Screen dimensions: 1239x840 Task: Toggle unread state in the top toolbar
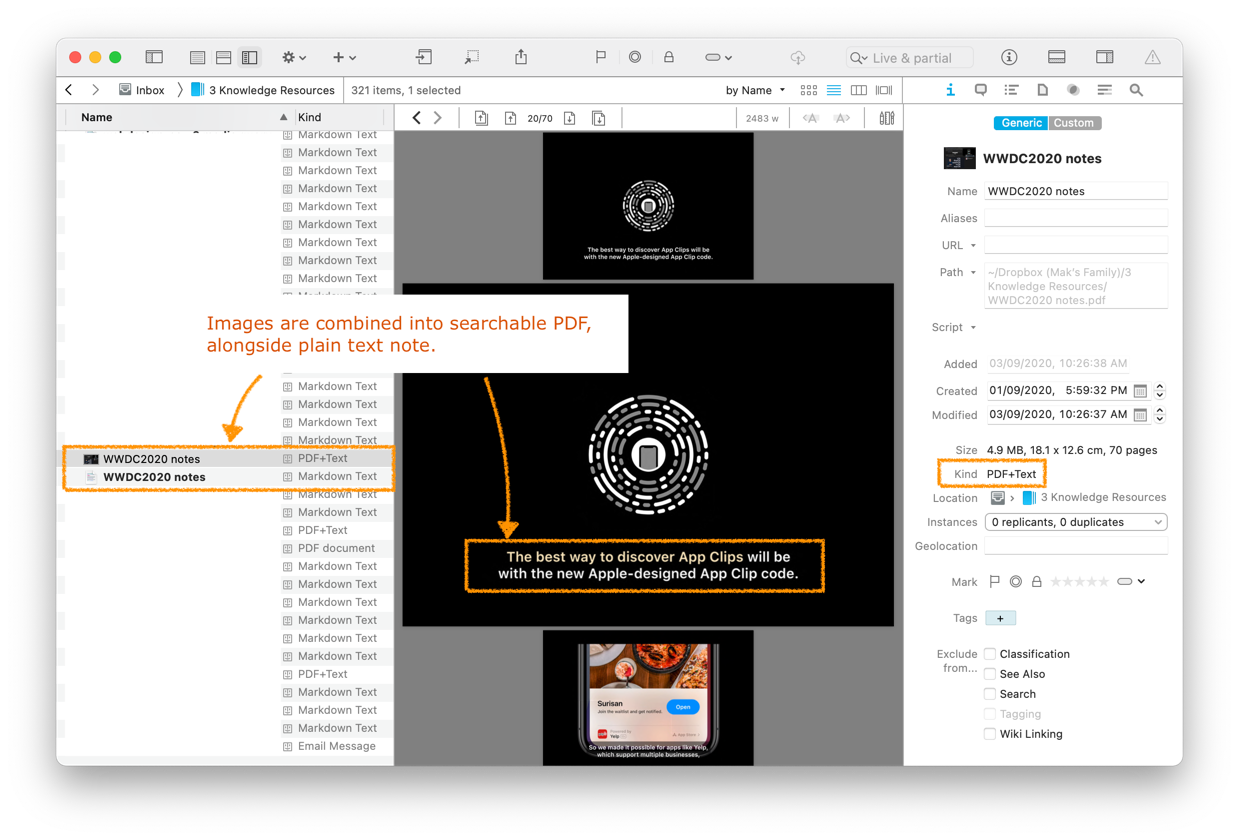pyautogui.click(x=635, y=57)
